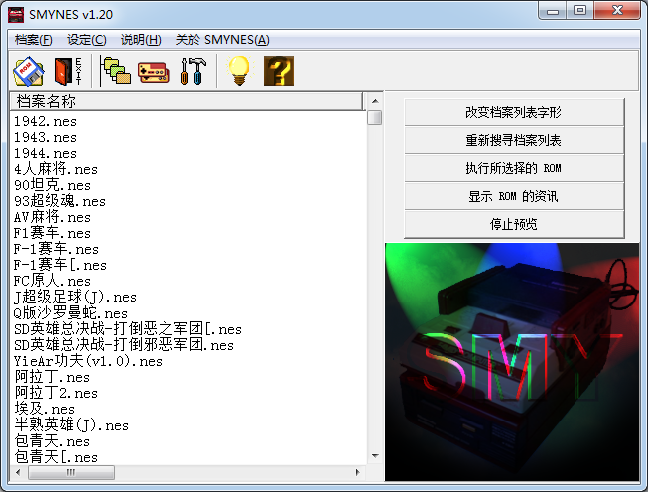Select 1944.nes in the file list
The width and height of the screenshot is (648, 492).
pos(45,153)
